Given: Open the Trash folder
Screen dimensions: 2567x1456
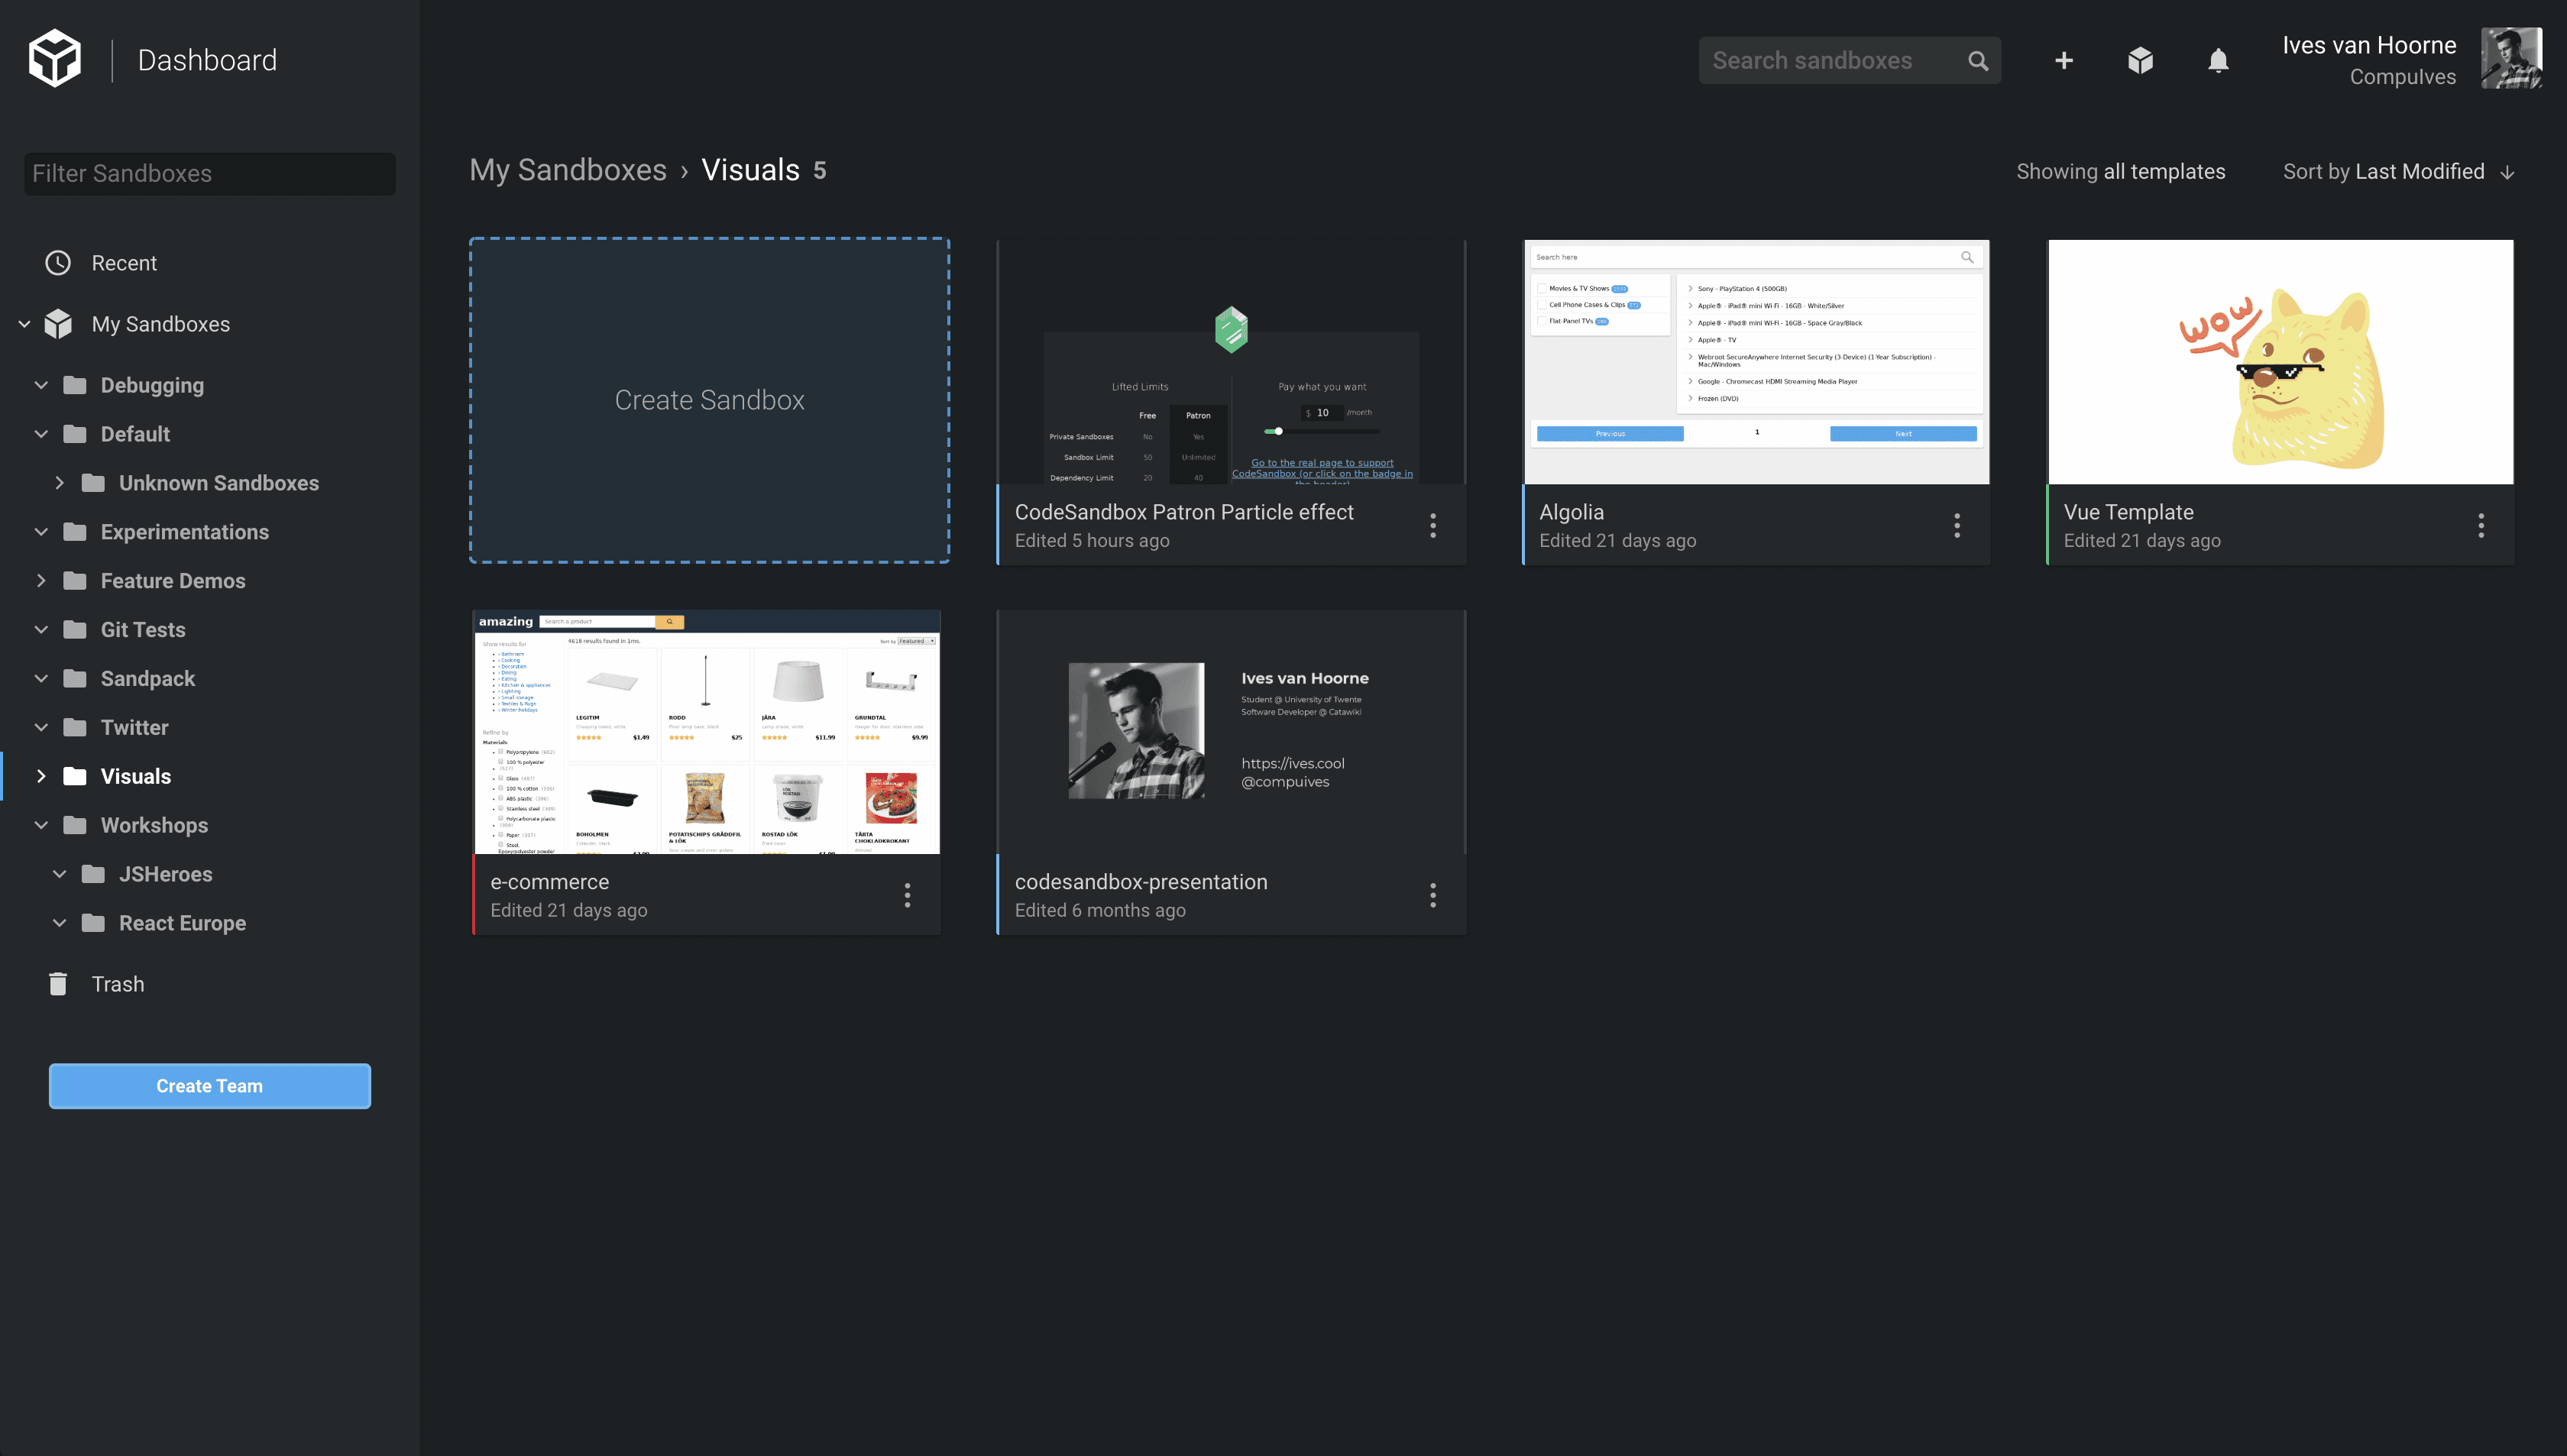Looking at the screenshot, I should pos(117,984).
